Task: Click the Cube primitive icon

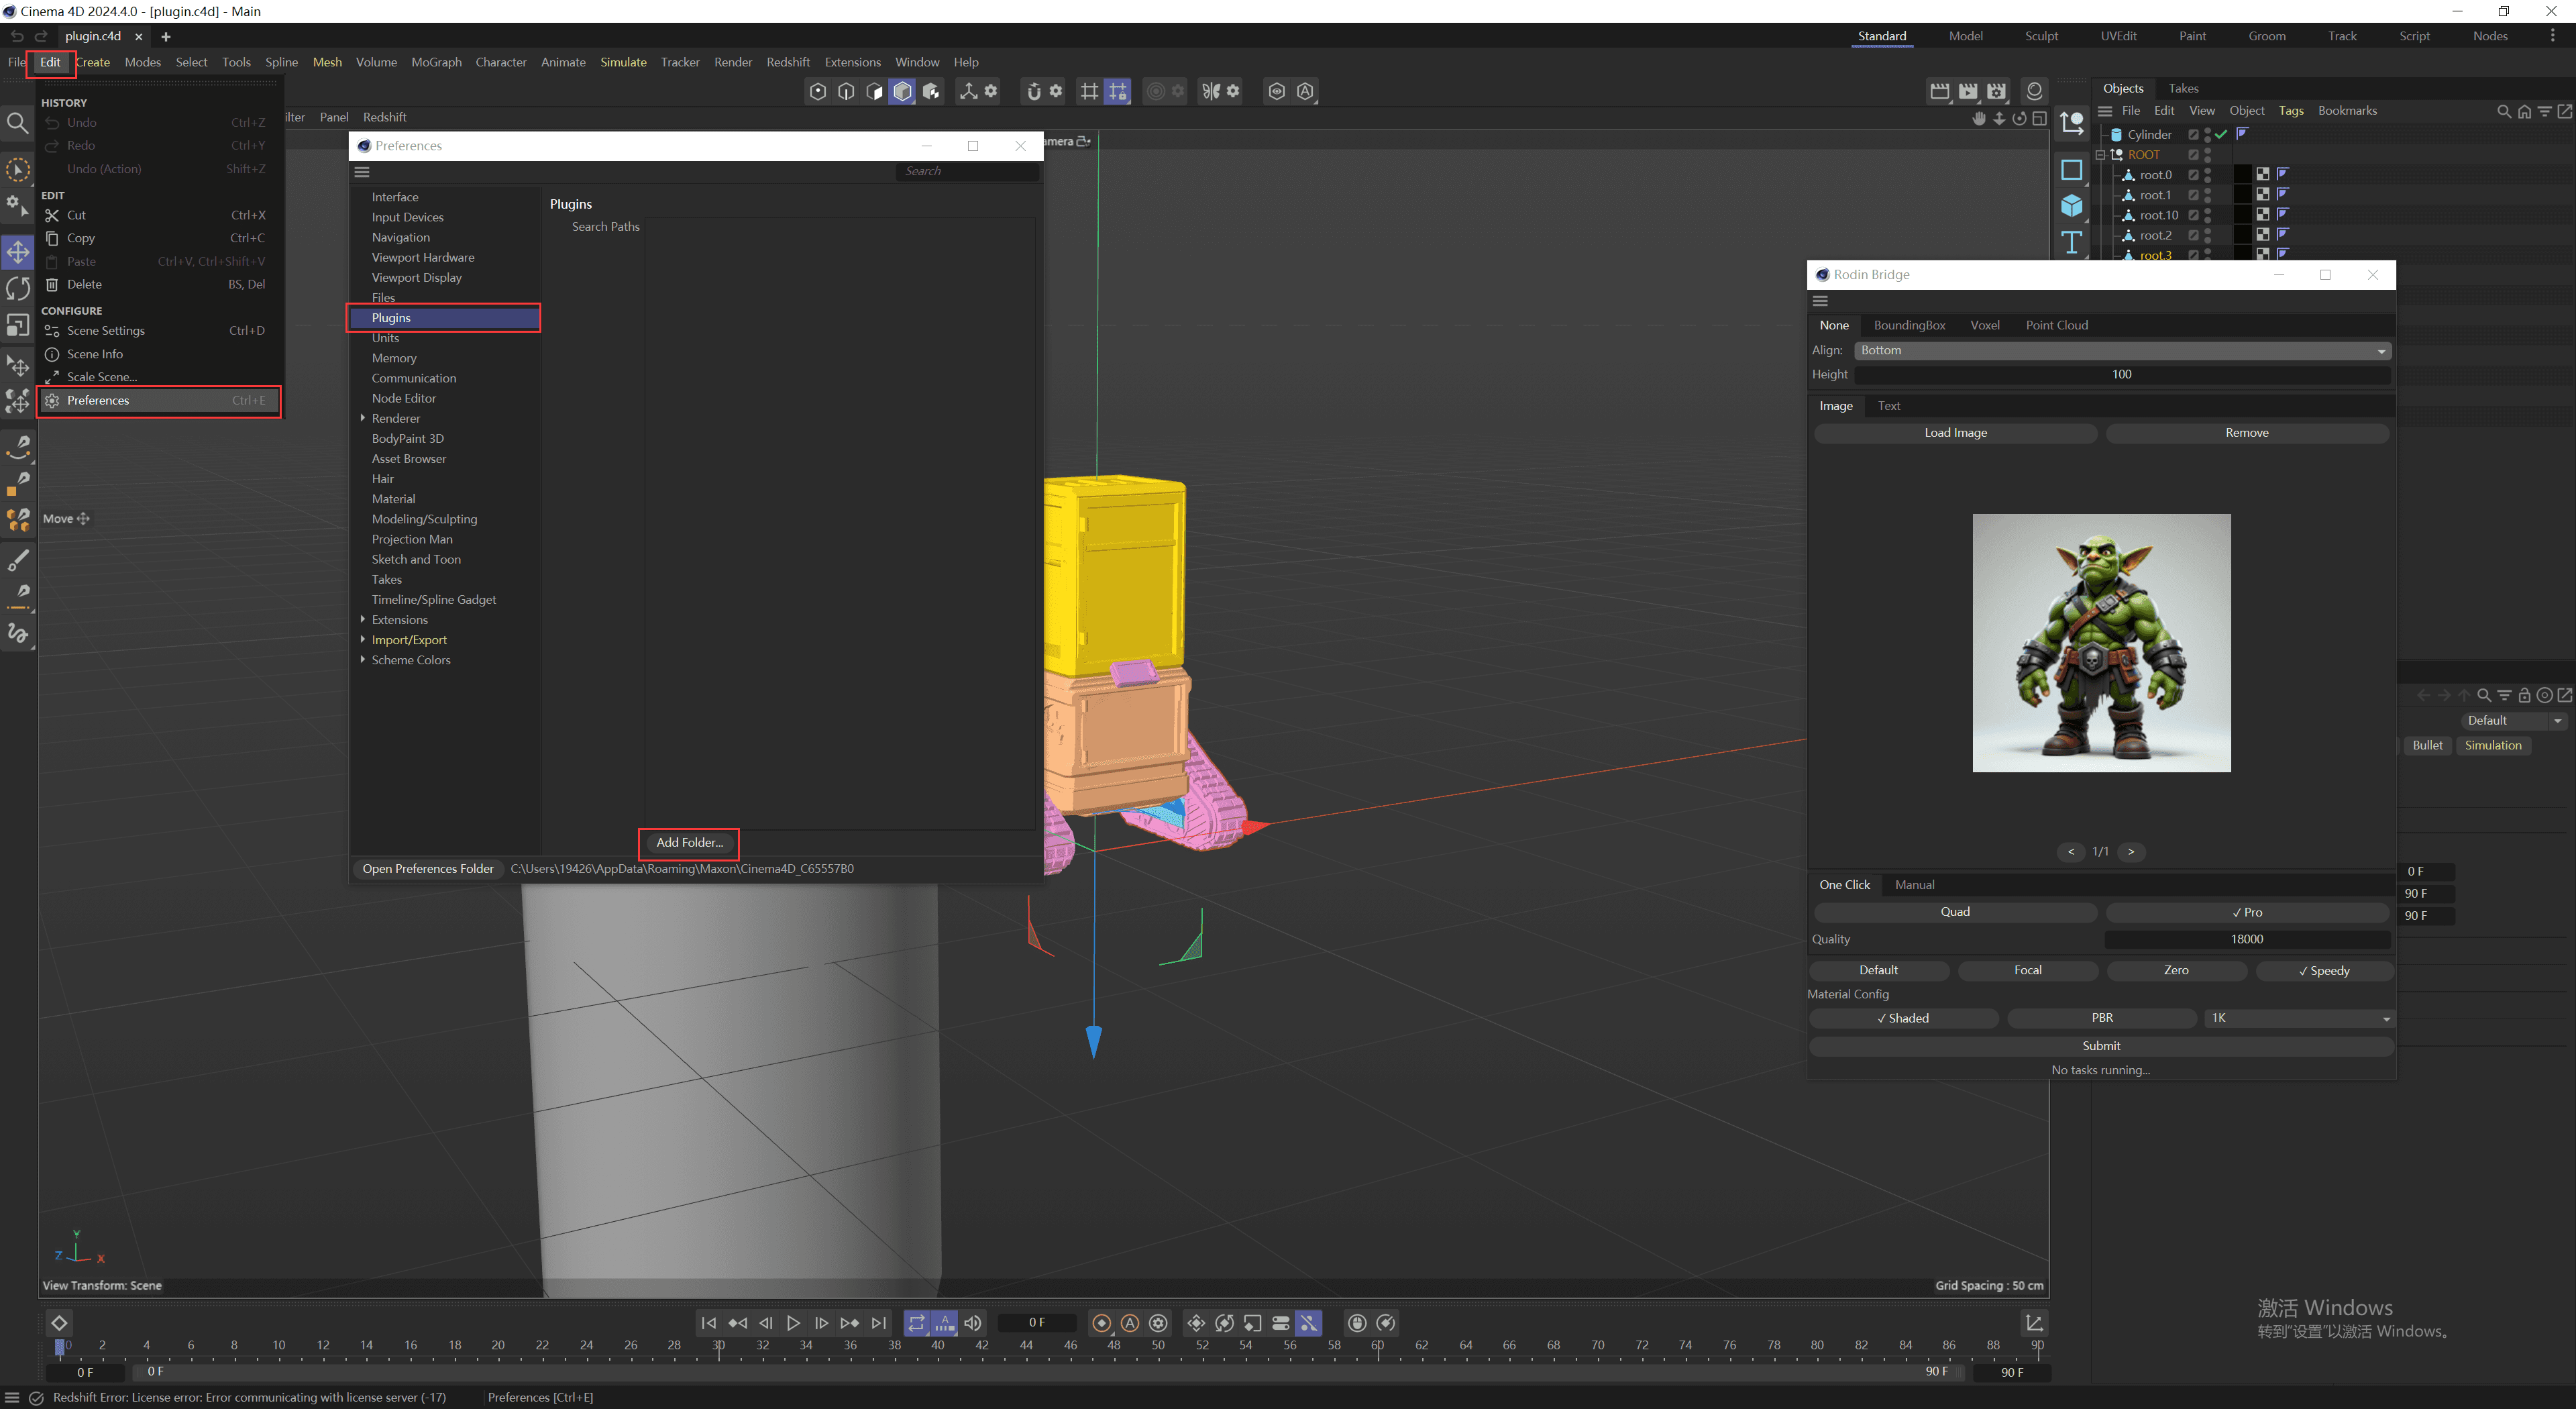Action: coord(2072,206)
